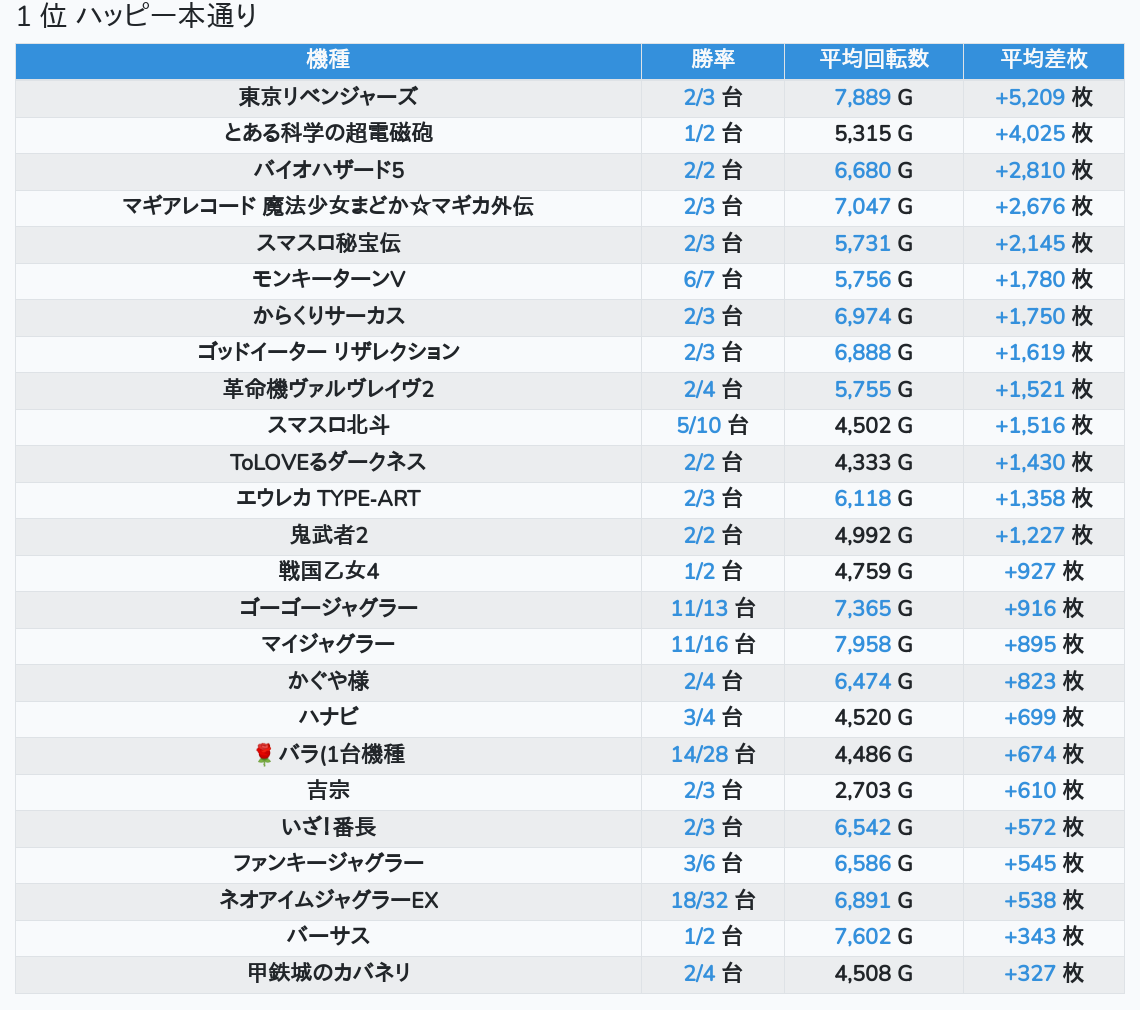Open the 18/32 win rate for ネオアイムジャグラーEX
Viewport: 1140px width, 1010px height.
(699, 900)
